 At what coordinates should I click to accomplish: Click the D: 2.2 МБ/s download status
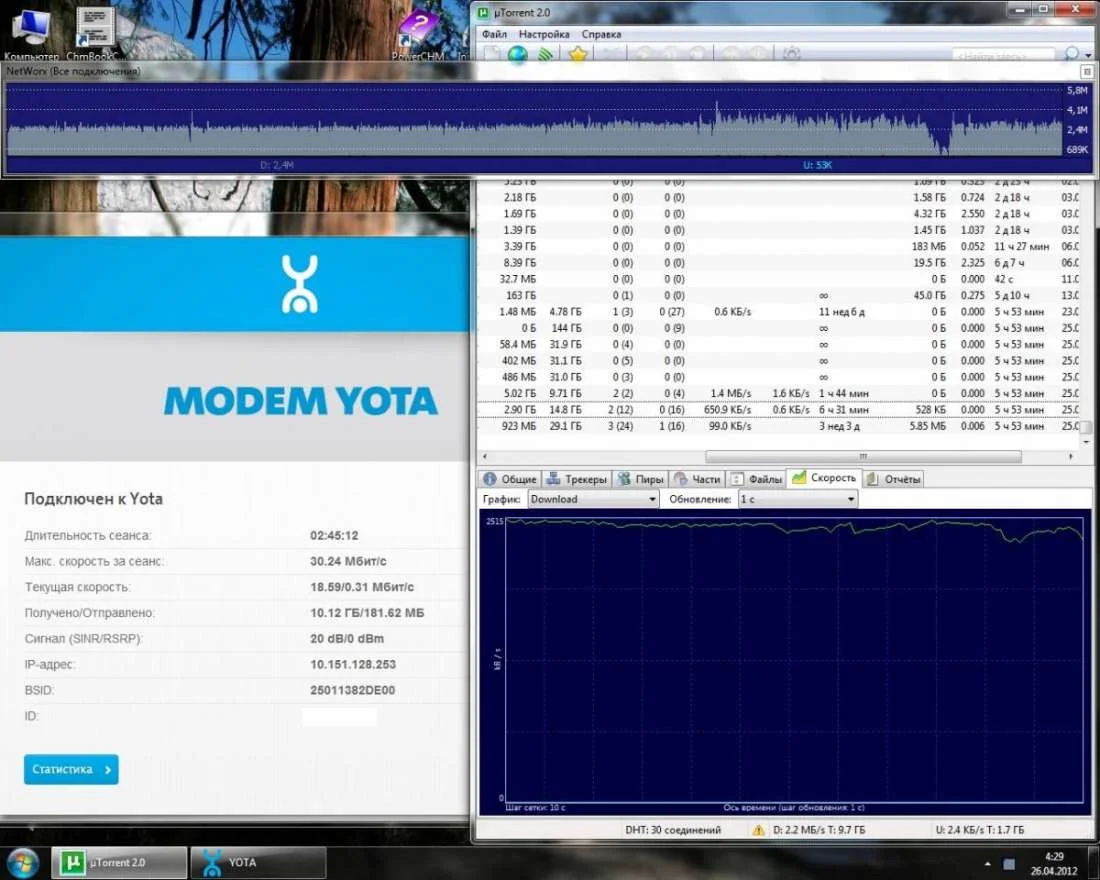819,830
